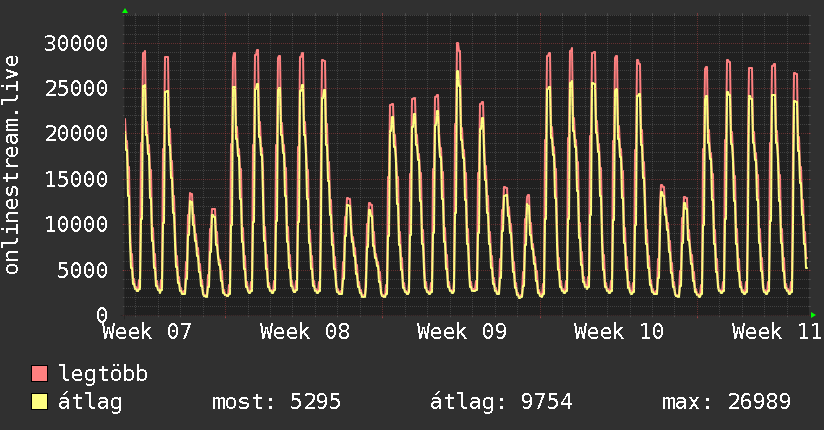Screen dimensions: 824x430
Task: Click the Week 10 axis label
Action: coord(619,332)
